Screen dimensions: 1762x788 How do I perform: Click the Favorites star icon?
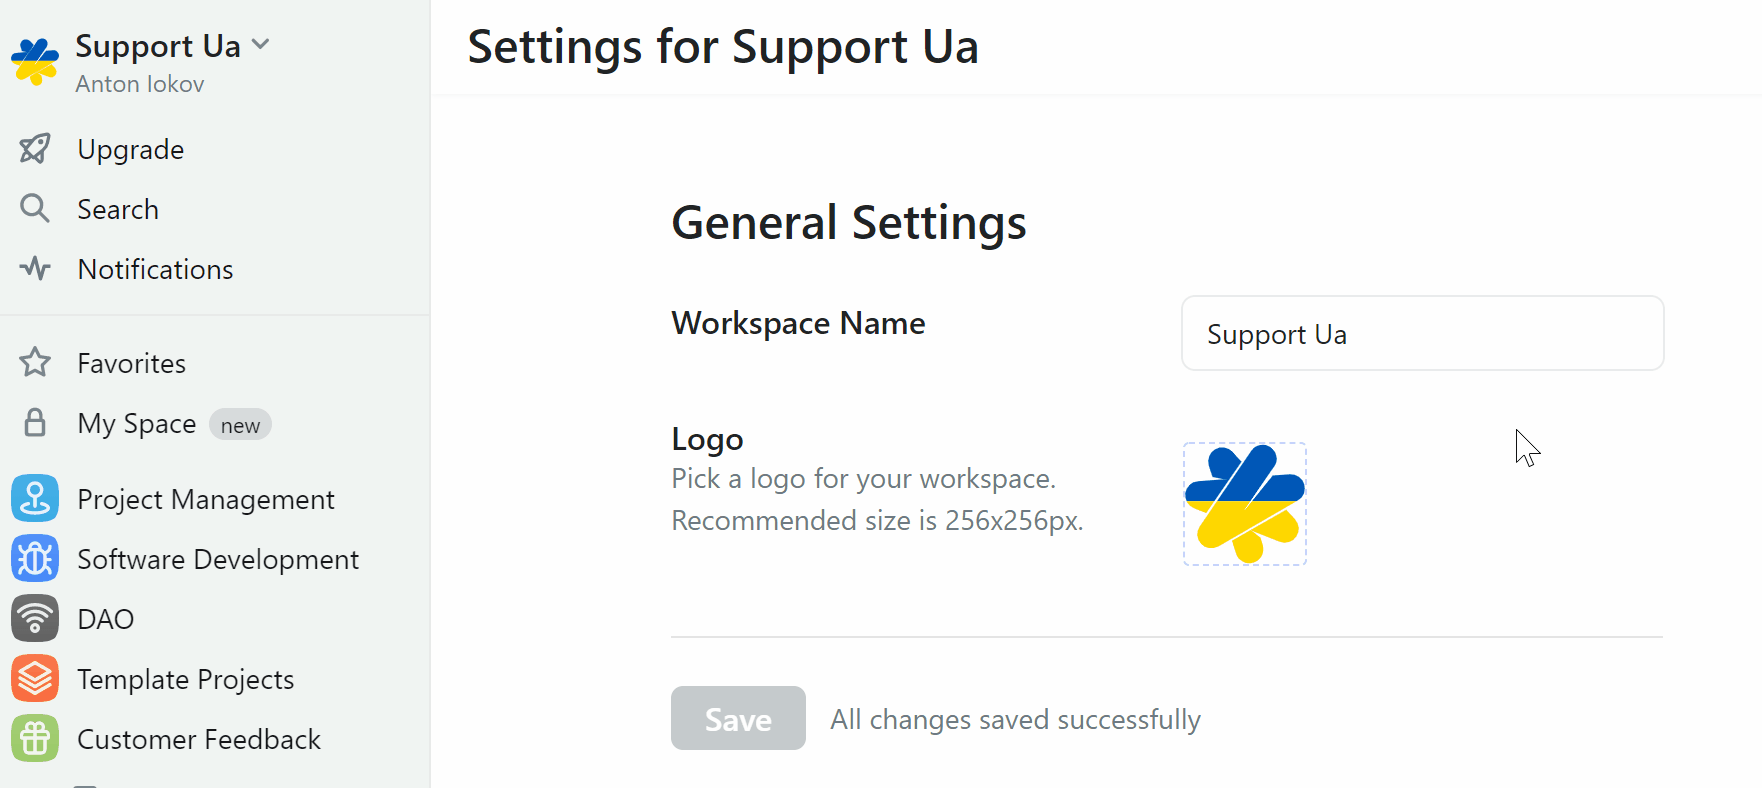[x=34, y=362]
